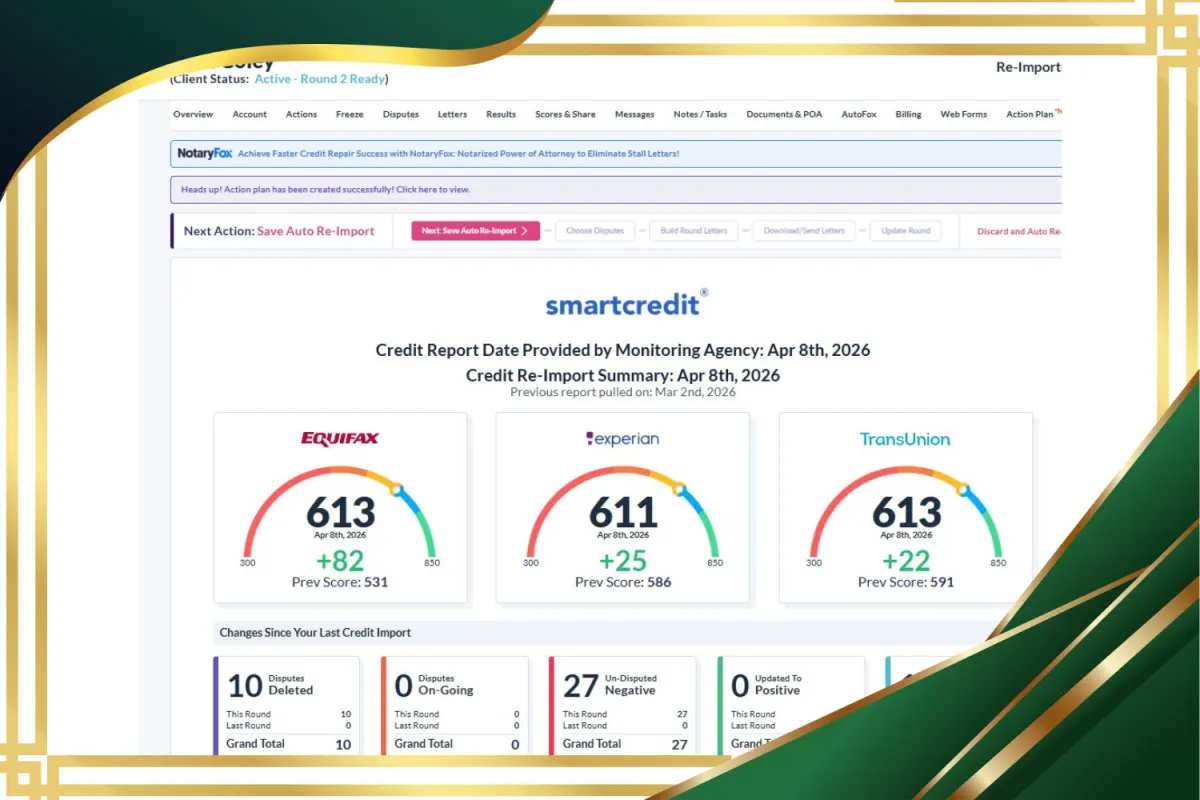The image size is (1200, 800).
Task: Click TransUnion +22 score change
Action: (x=906, y=560)
